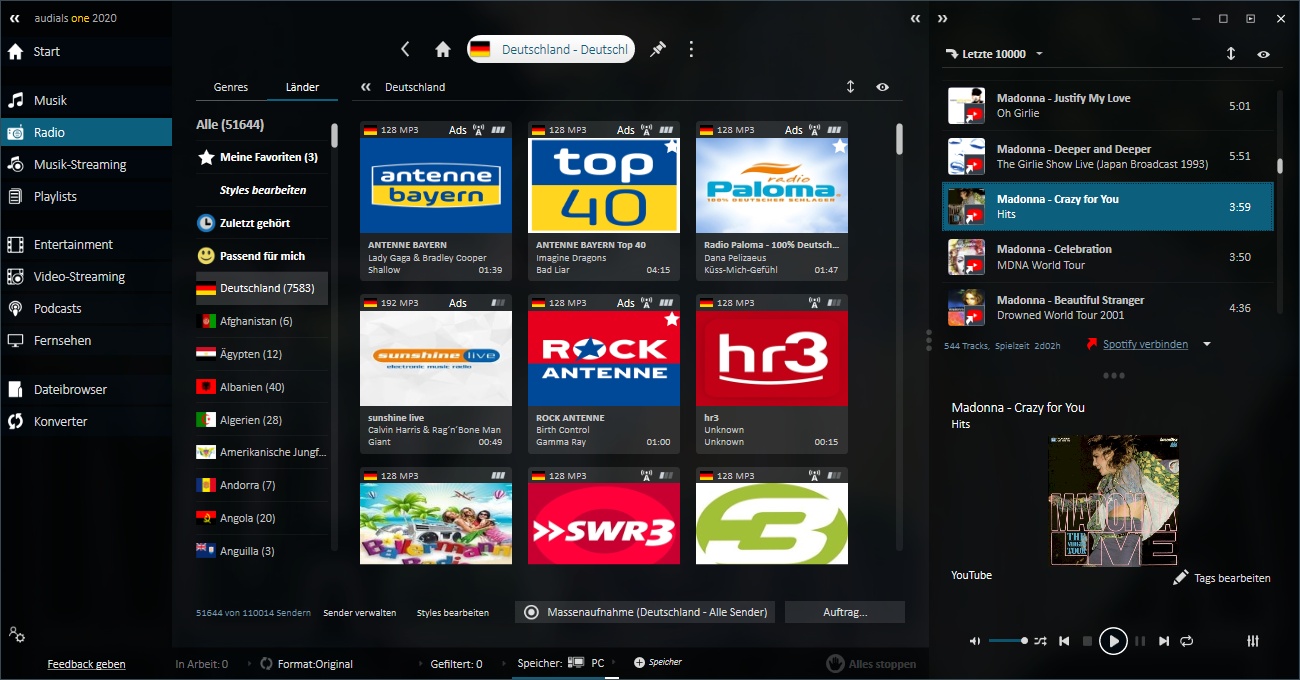This screenshot has width=1300, height=680.
Task: Open the Entertainment section
Action: click(x=86, y=244)
